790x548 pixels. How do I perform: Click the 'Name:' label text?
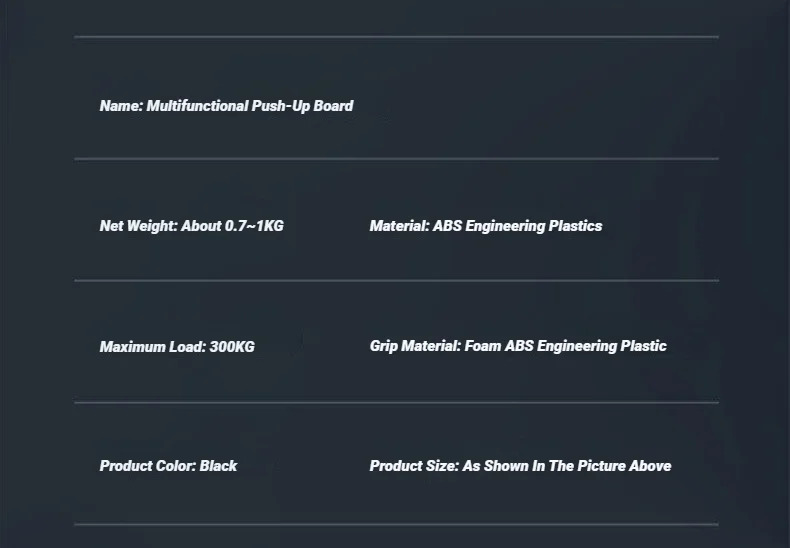tap(121, 106)
